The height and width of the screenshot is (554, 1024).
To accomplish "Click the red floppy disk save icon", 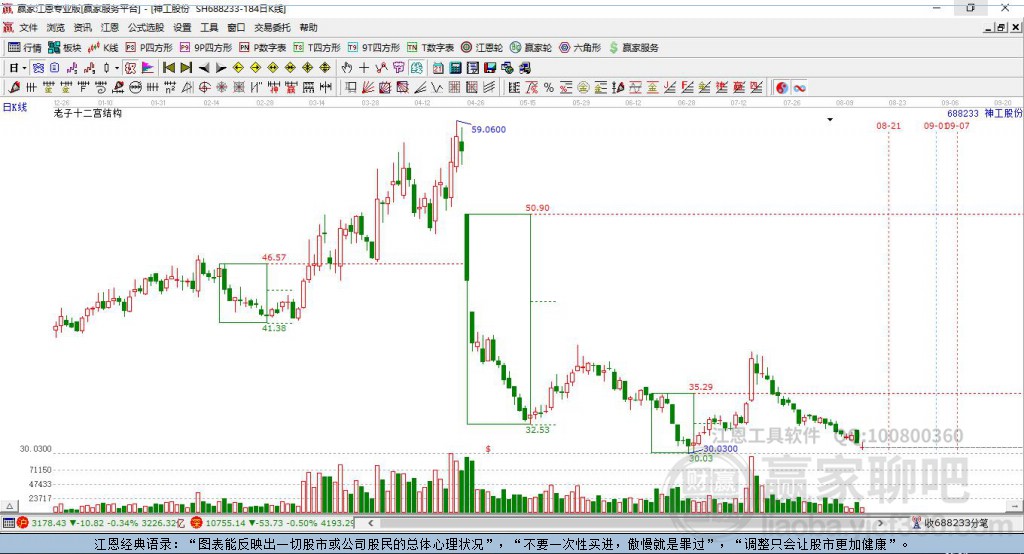I will pos(490,68).
